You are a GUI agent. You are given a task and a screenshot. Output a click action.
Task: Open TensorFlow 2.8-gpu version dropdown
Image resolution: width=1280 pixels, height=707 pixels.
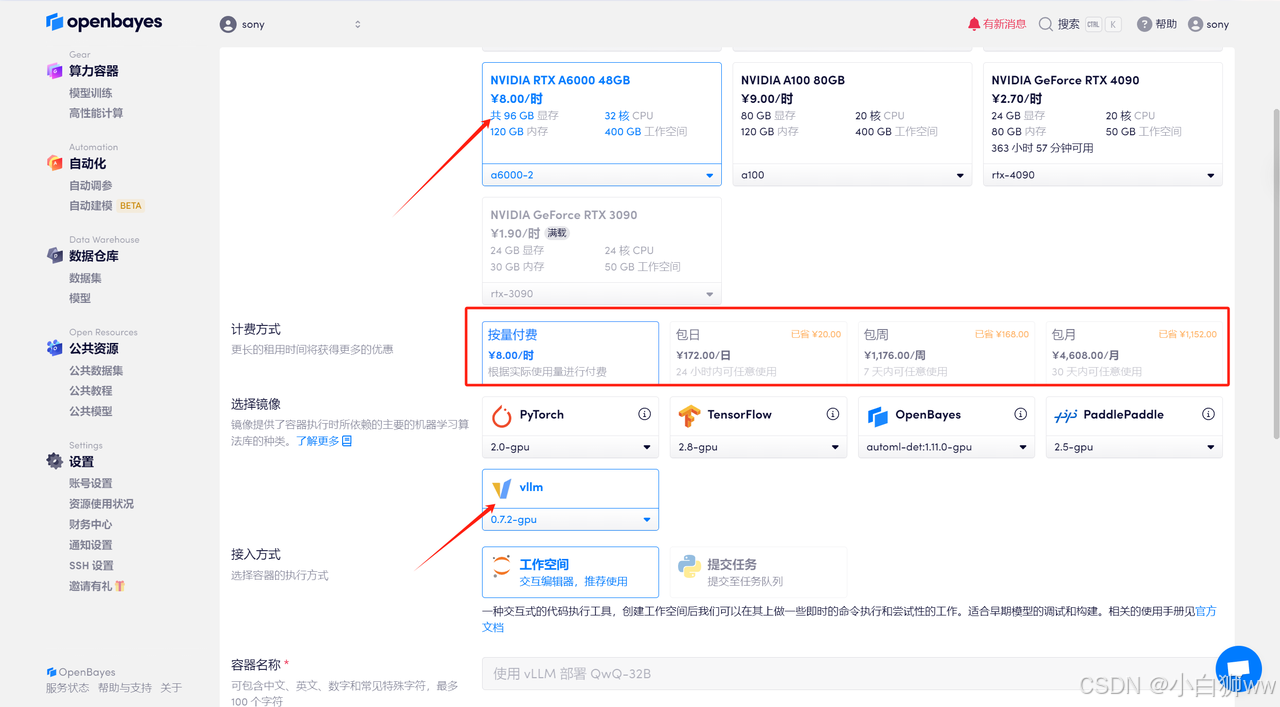point(758,447)
